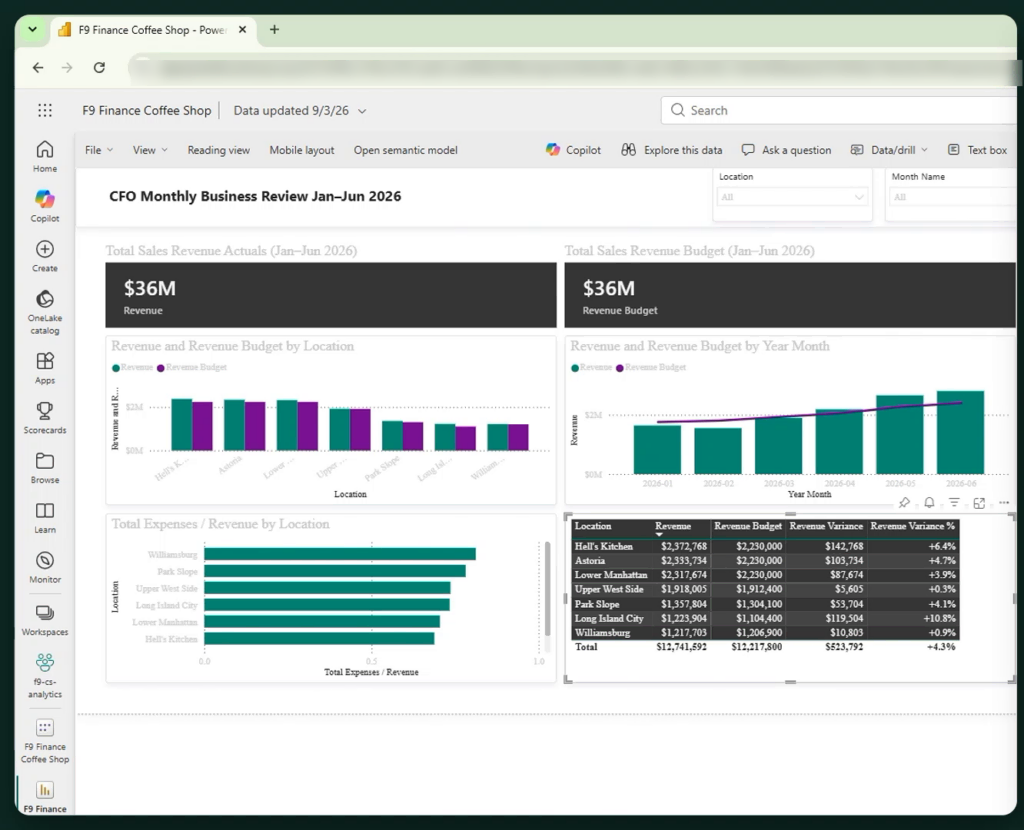
Task: Reload the page with refresh icon
Action: 99,67
